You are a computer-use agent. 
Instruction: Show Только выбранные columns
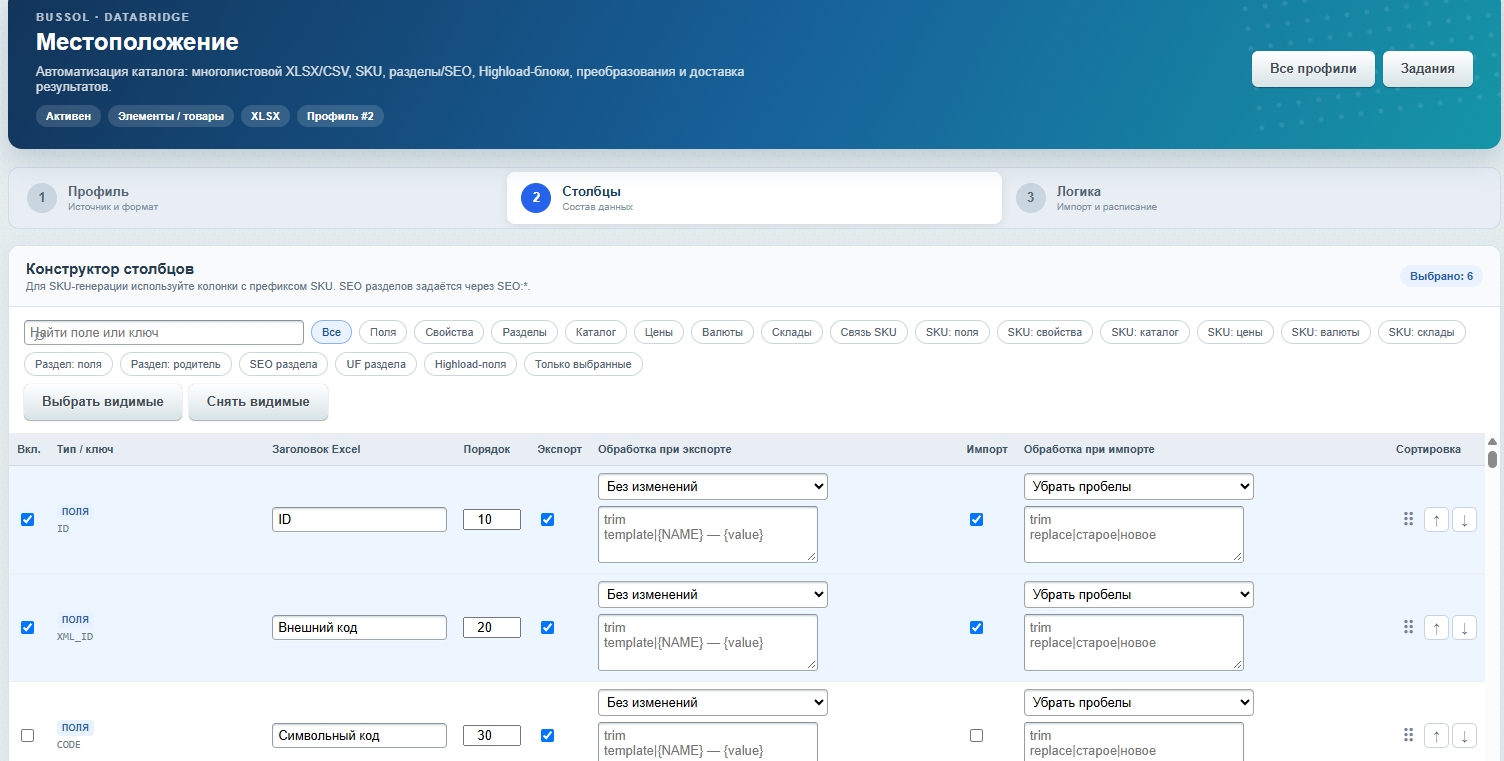coord(583,364)
